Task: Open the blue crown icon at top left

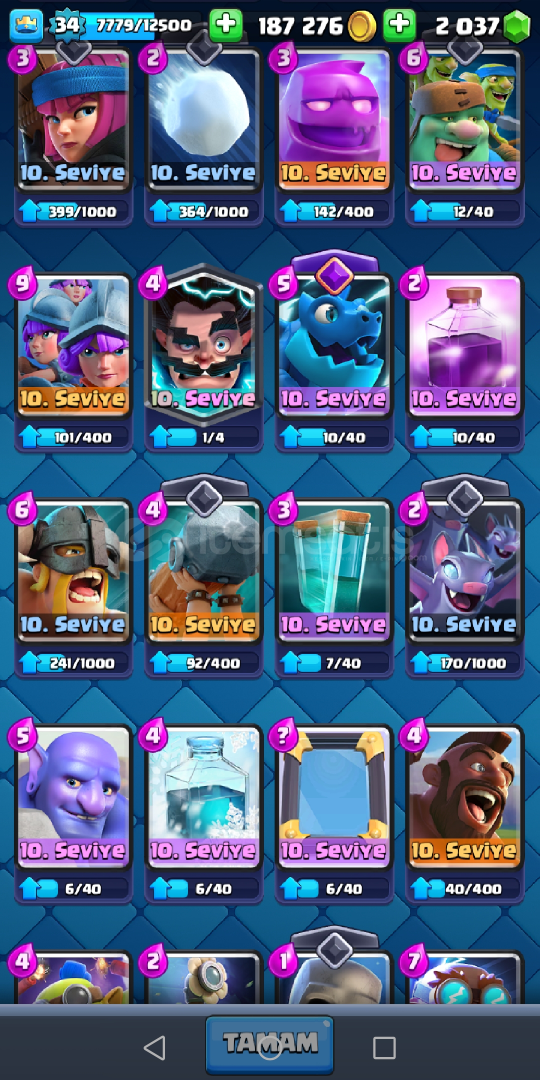Action: click(x=26, y=25)
